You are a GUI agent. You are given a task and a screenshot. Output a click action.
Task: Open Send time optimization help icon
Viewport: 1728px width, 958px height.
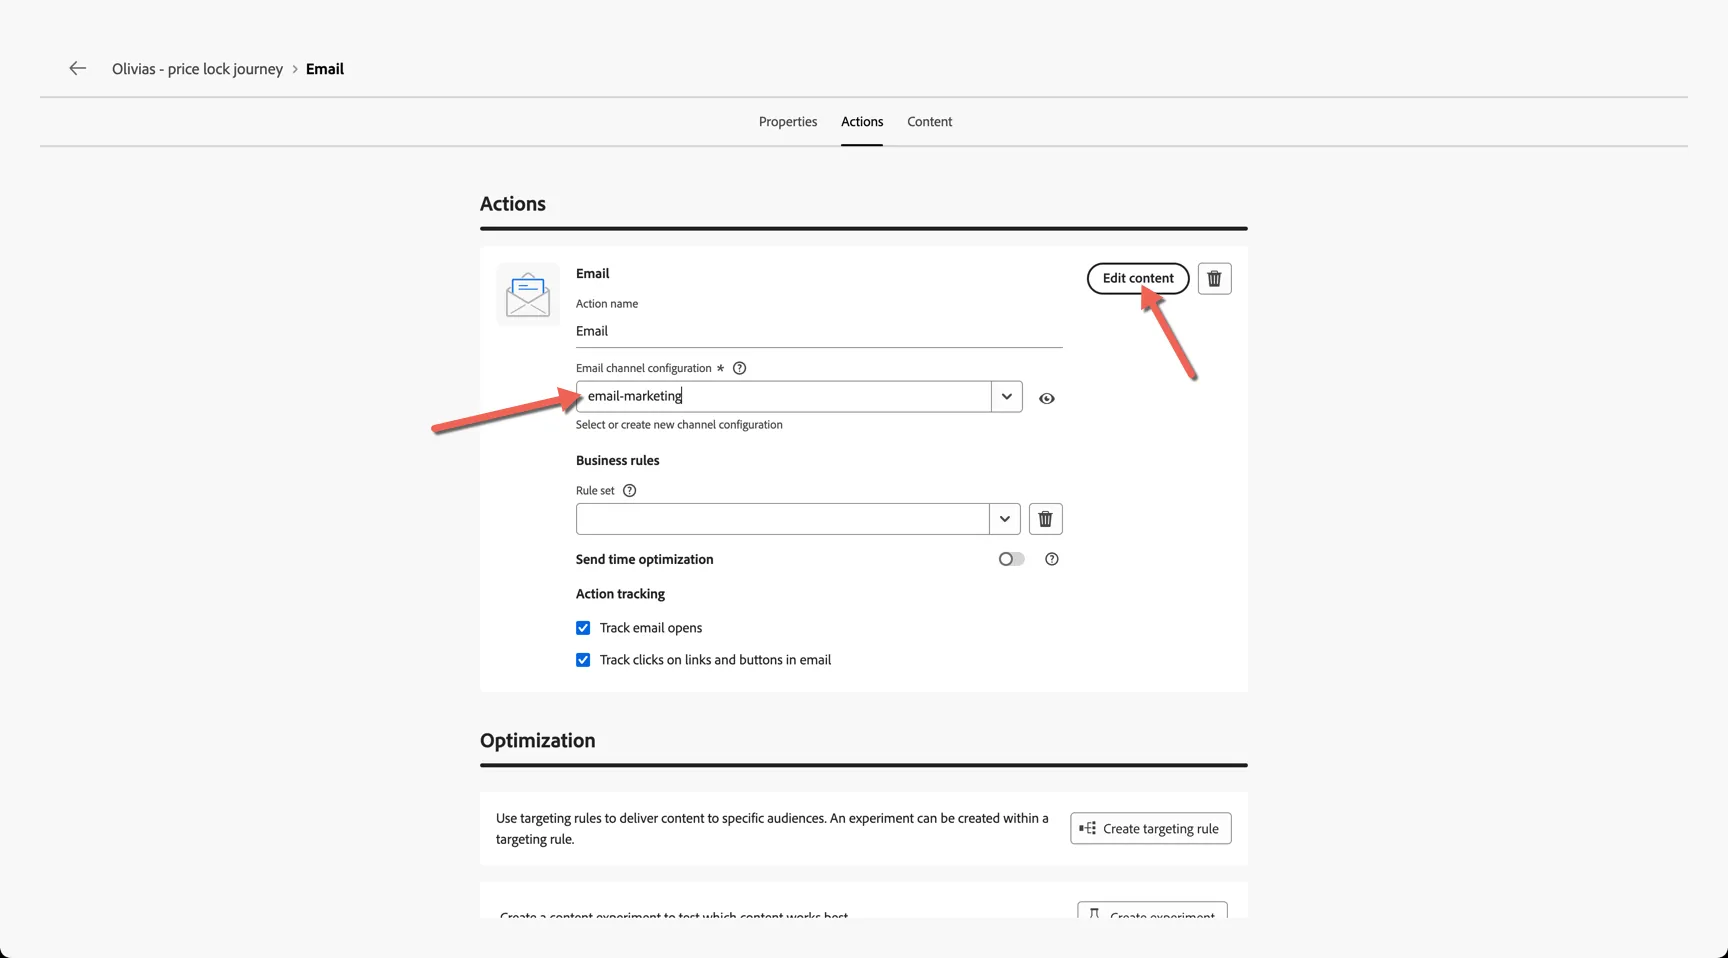click(1051, 559)
